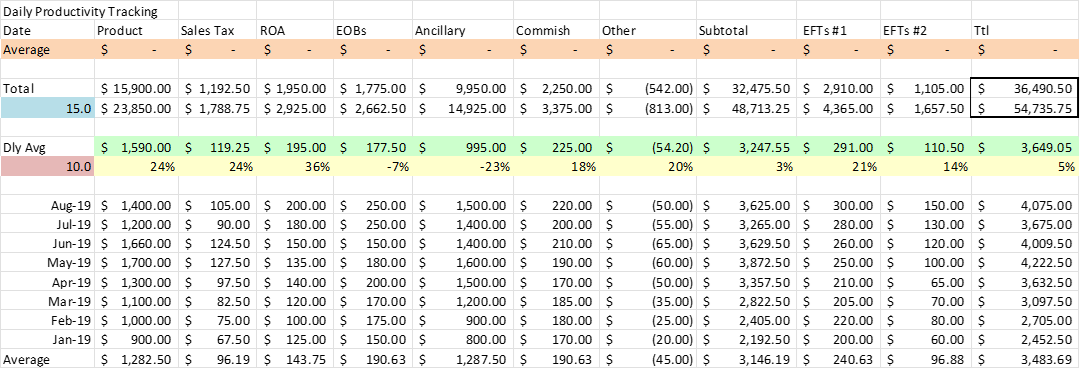This screenshot has height=369, width=1080.
Task: Select the 'Jan-19' date cell
Action: coord(48,339)
